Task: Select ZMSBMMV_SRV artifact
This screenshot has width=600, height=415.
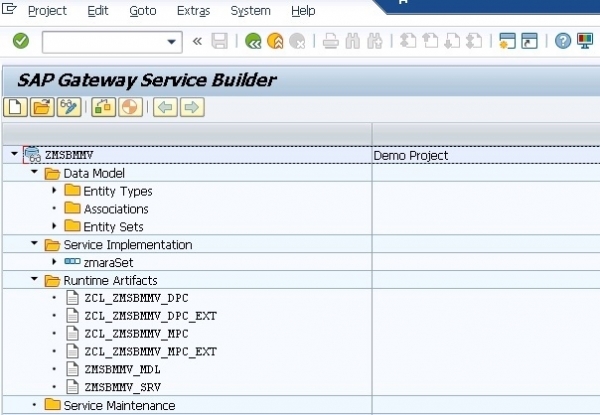Action: click(122, 387)
